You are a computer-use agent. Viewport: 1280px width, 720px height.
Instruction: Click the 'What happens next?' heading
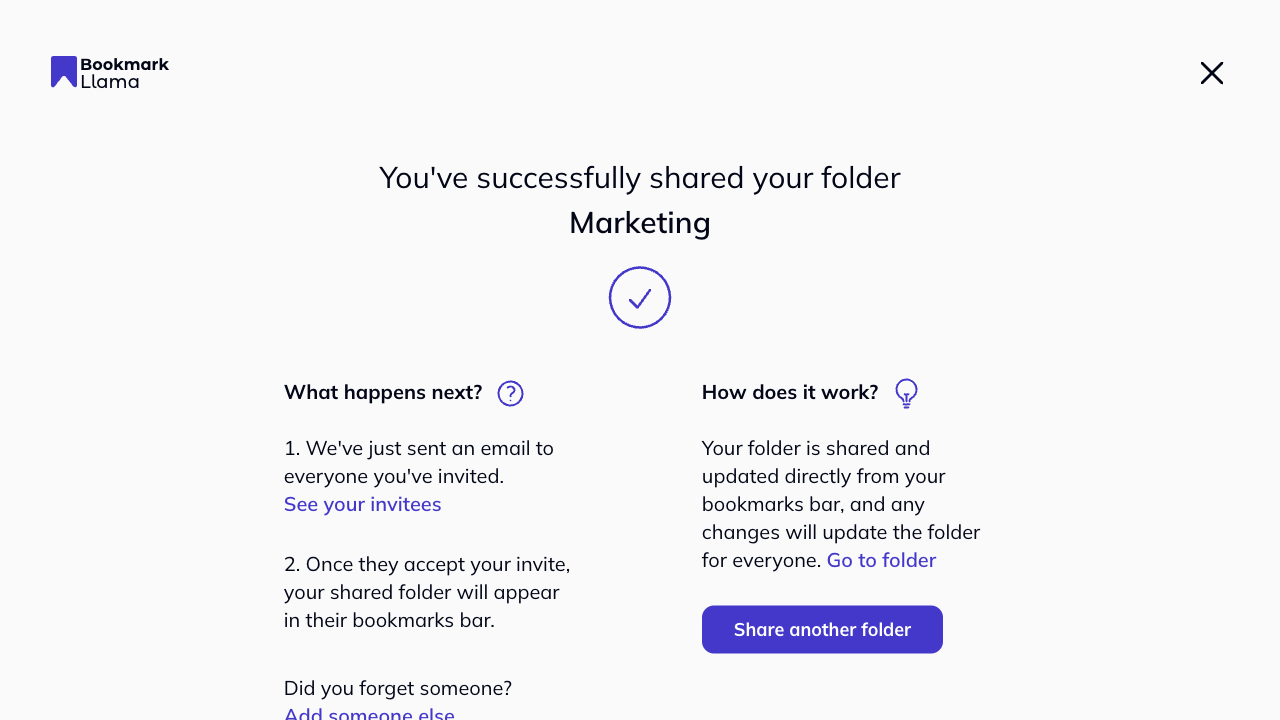pos(383,392)
